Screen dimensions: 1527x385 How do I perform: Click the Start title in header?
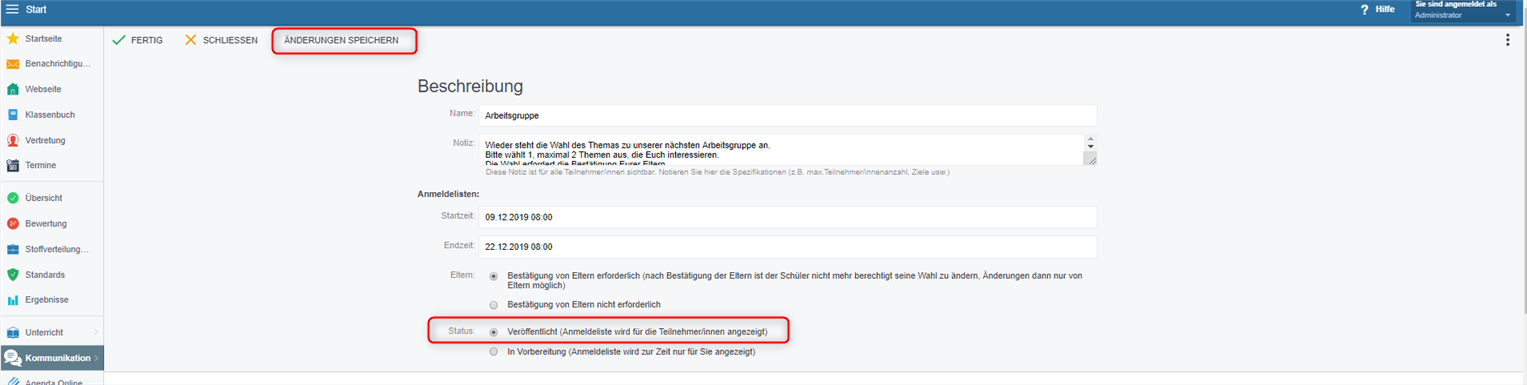pyautogui.click(x=36, y=9)
